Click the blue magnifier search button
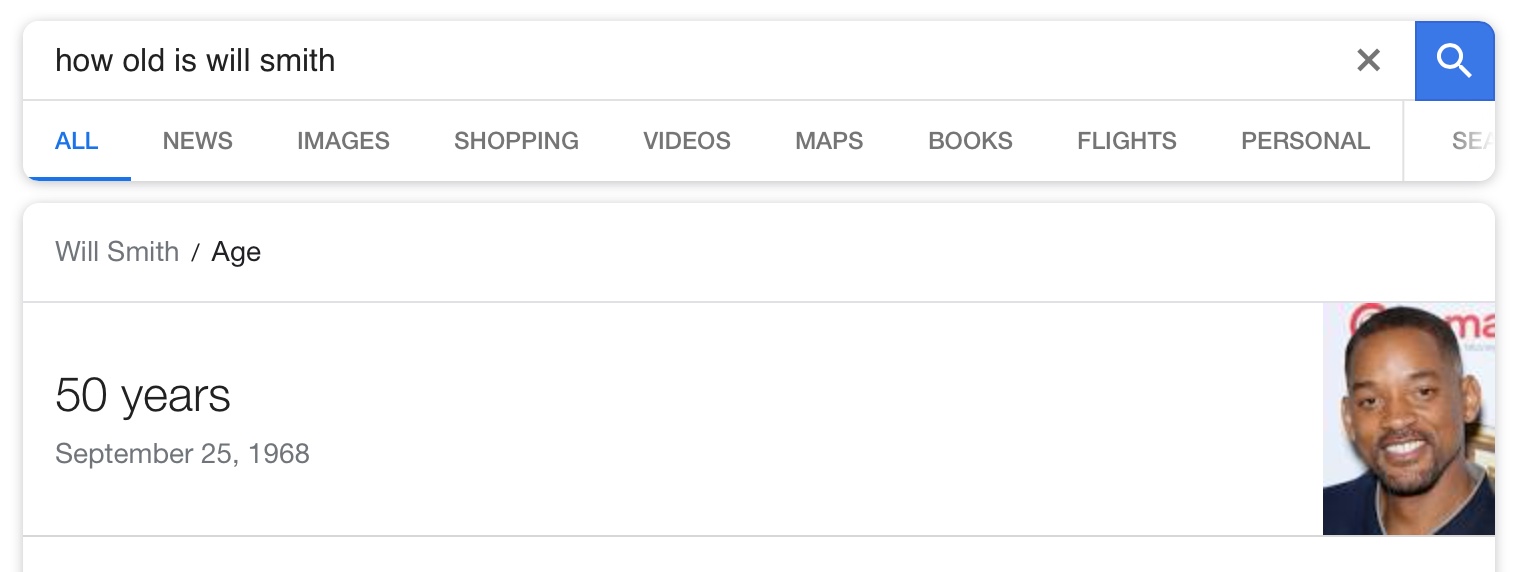 coord(1454,61)
